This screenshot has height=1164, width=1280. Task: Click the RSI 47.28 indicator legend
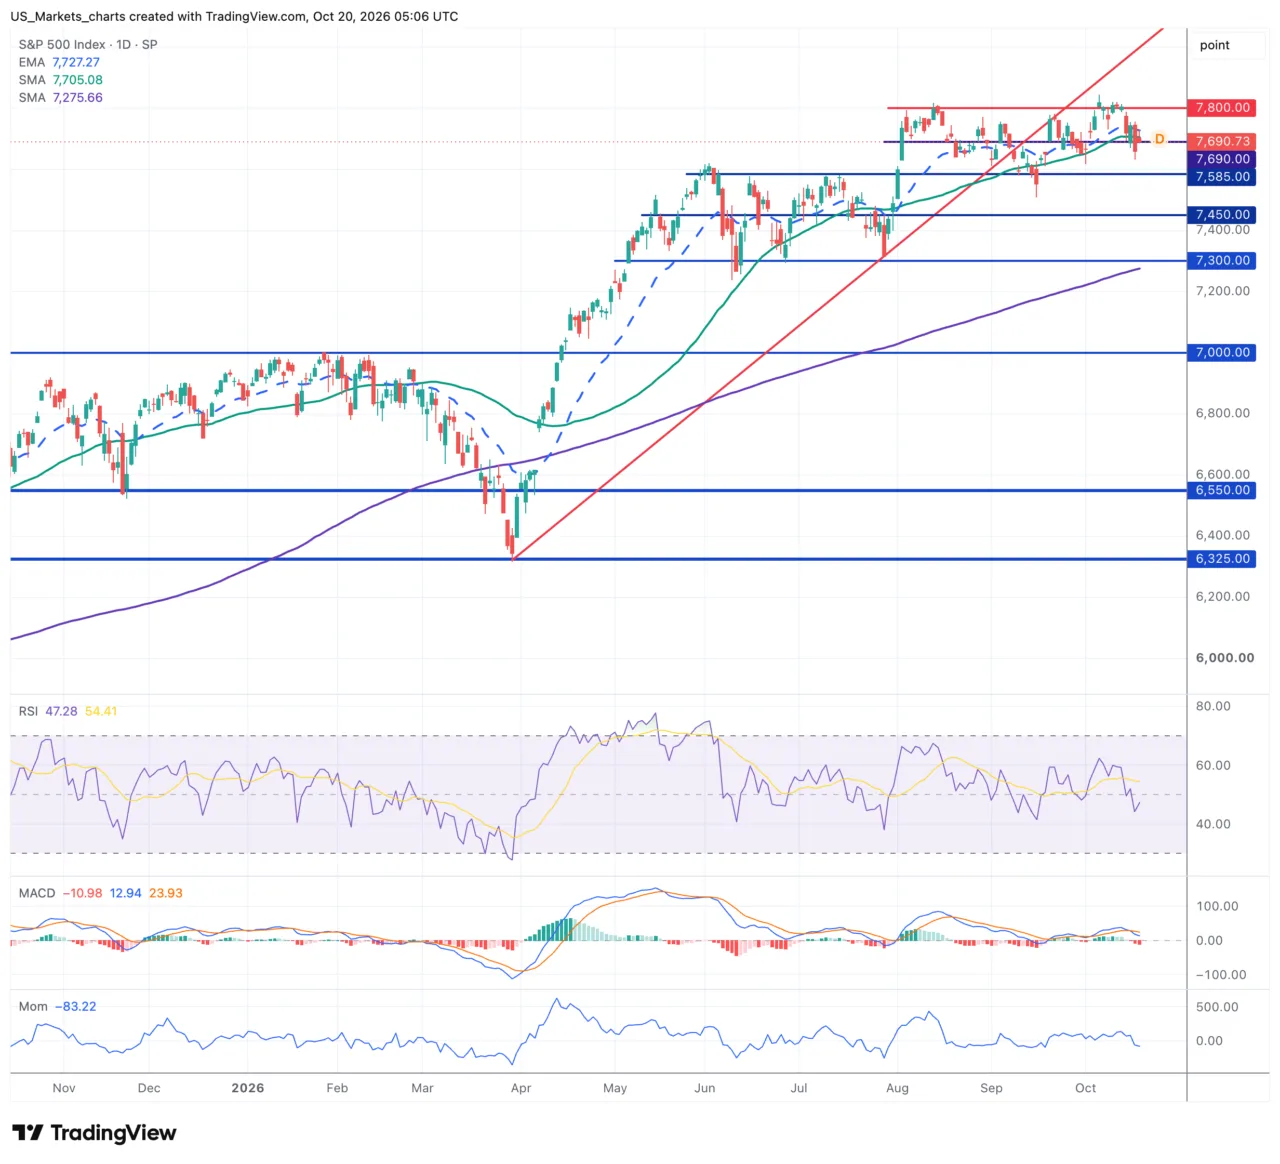tap(48, 711)
